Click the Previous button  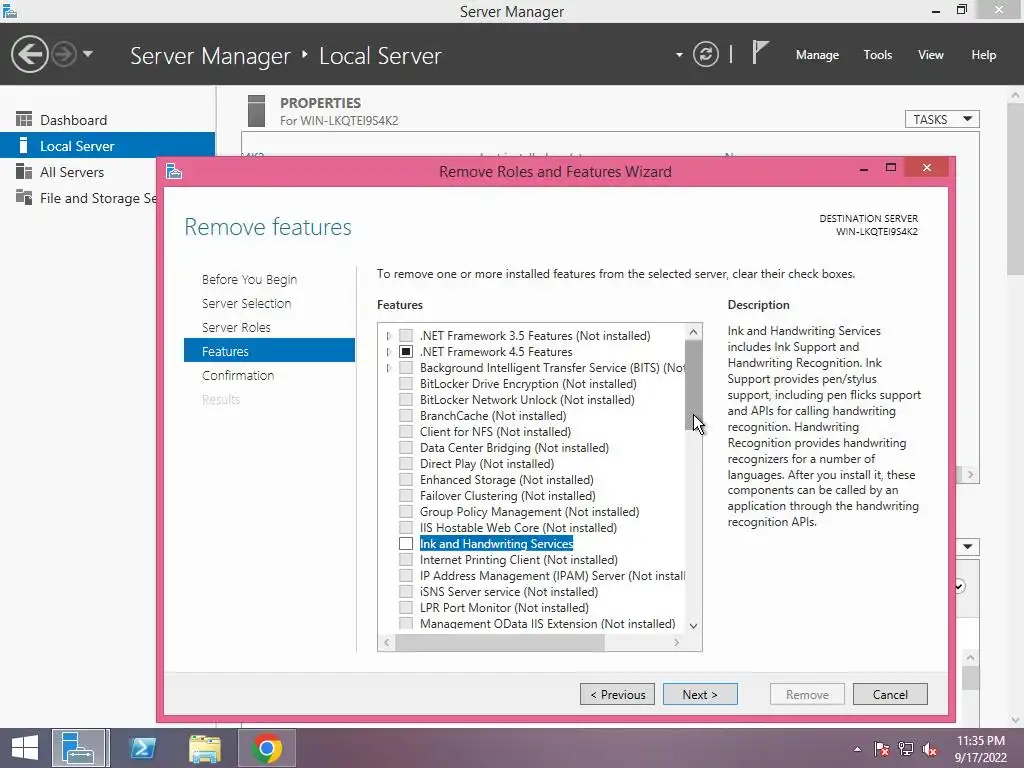[617, 694]
